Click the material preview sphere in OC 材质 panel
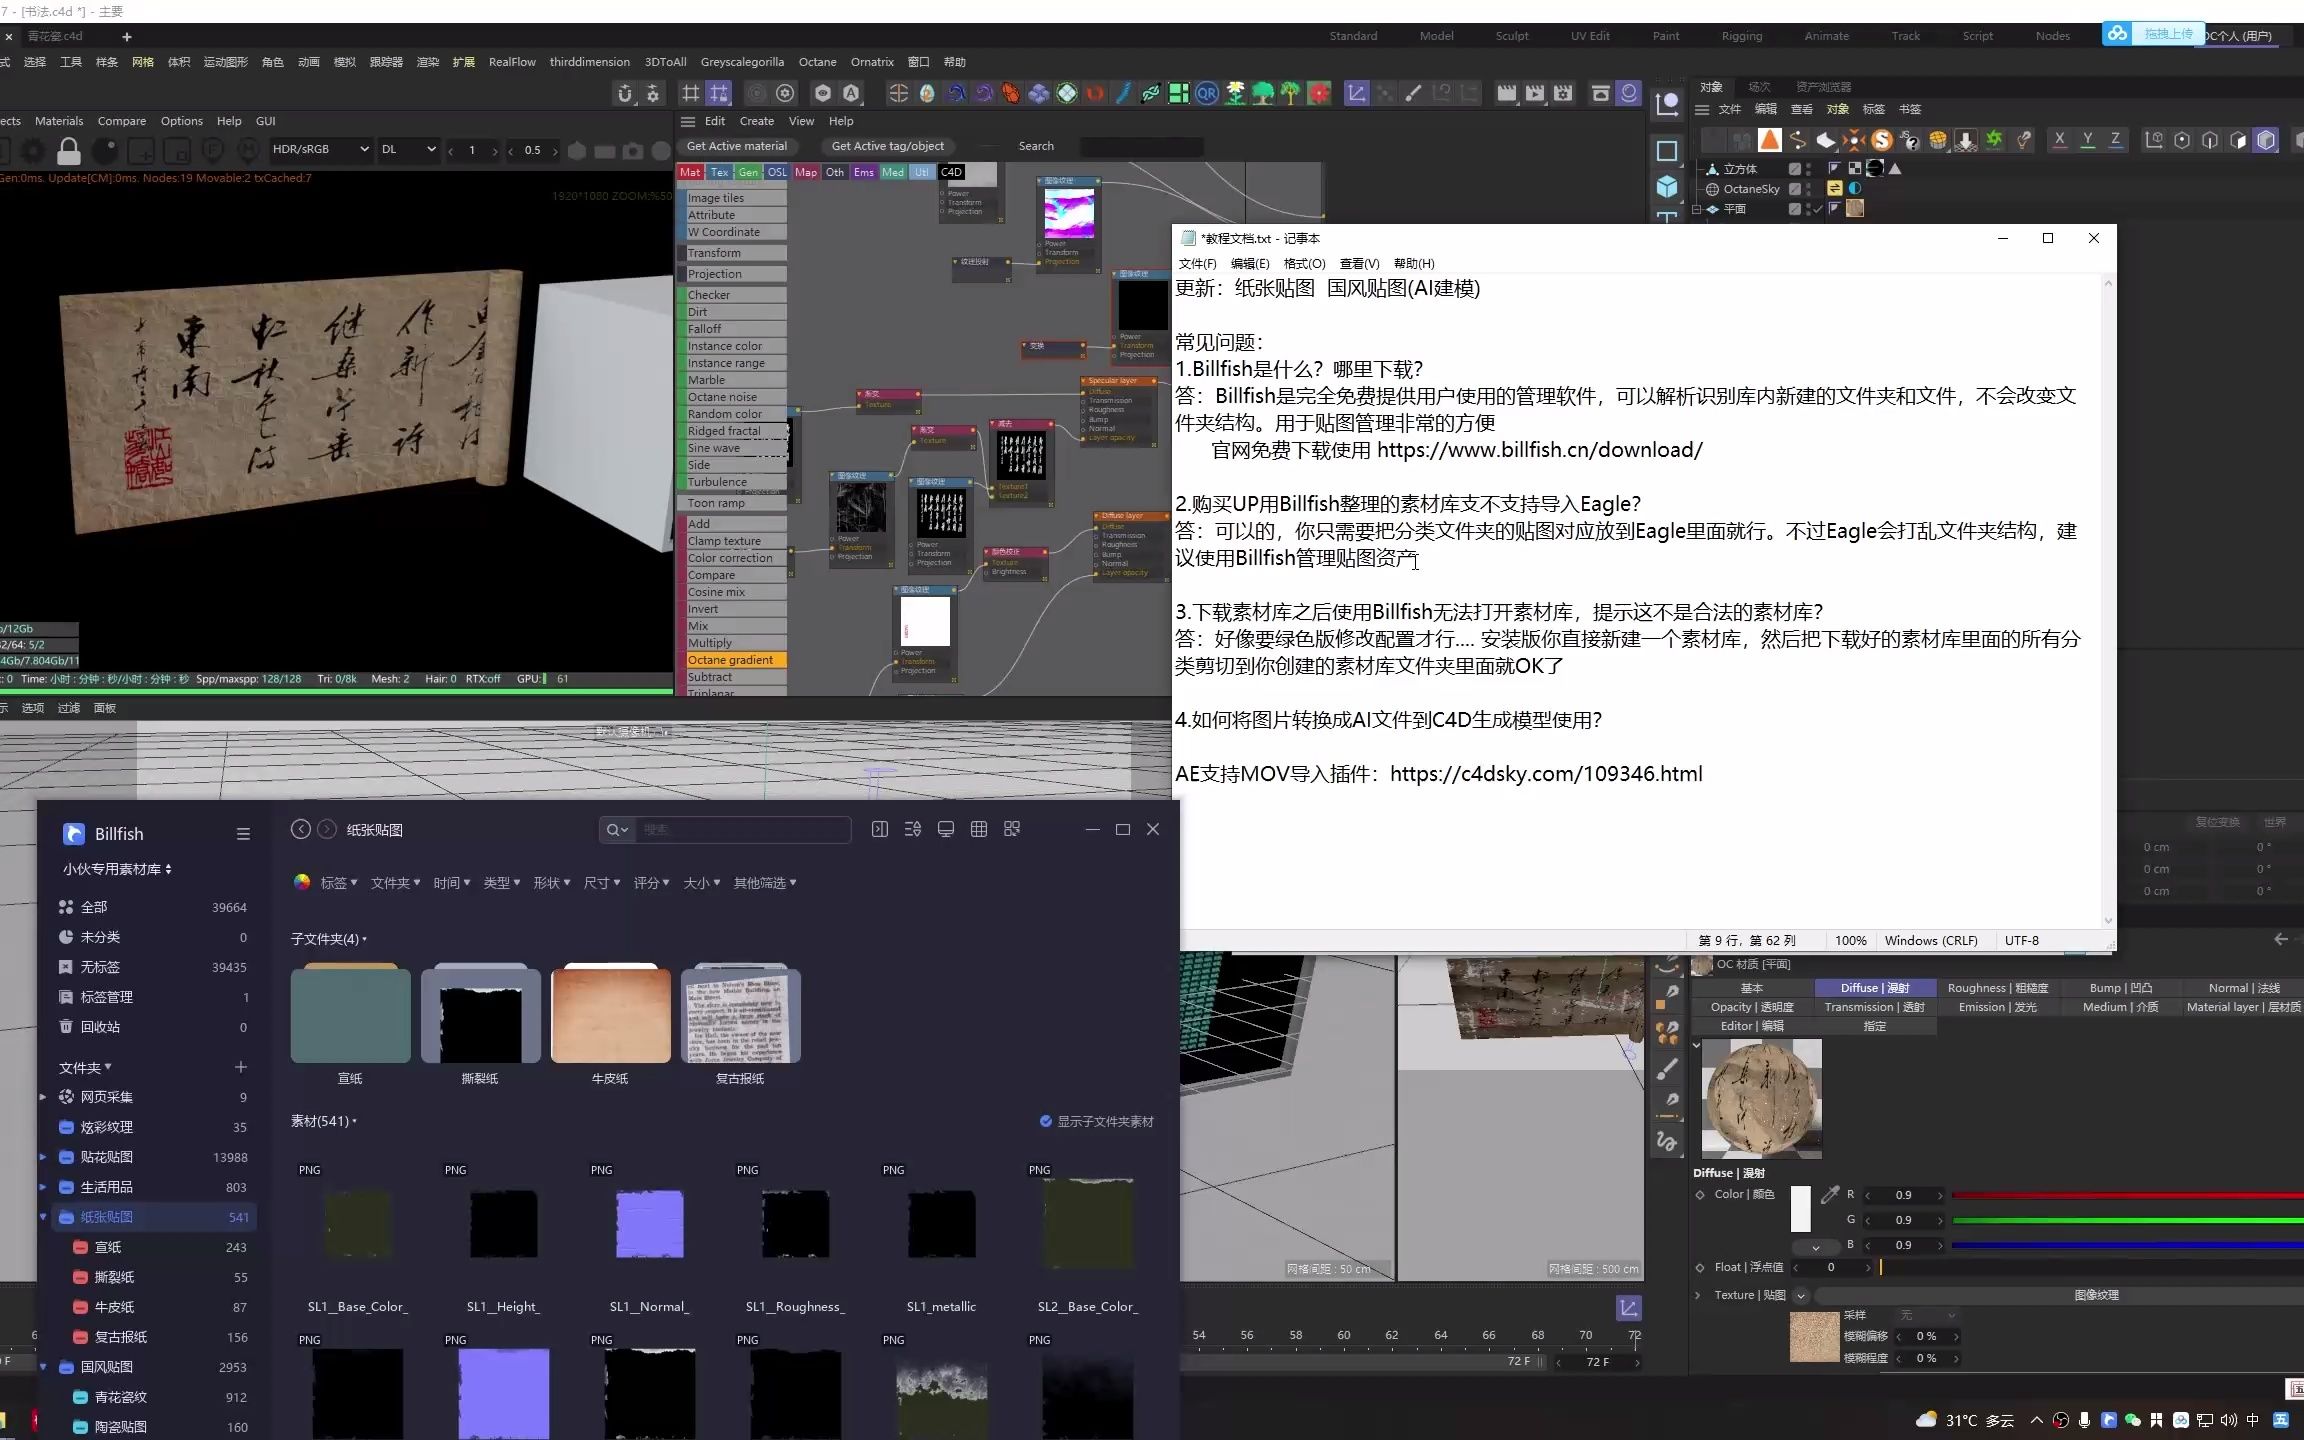The image size is (2304, 1440). pyautogui.click(x=1760, y=1098)
